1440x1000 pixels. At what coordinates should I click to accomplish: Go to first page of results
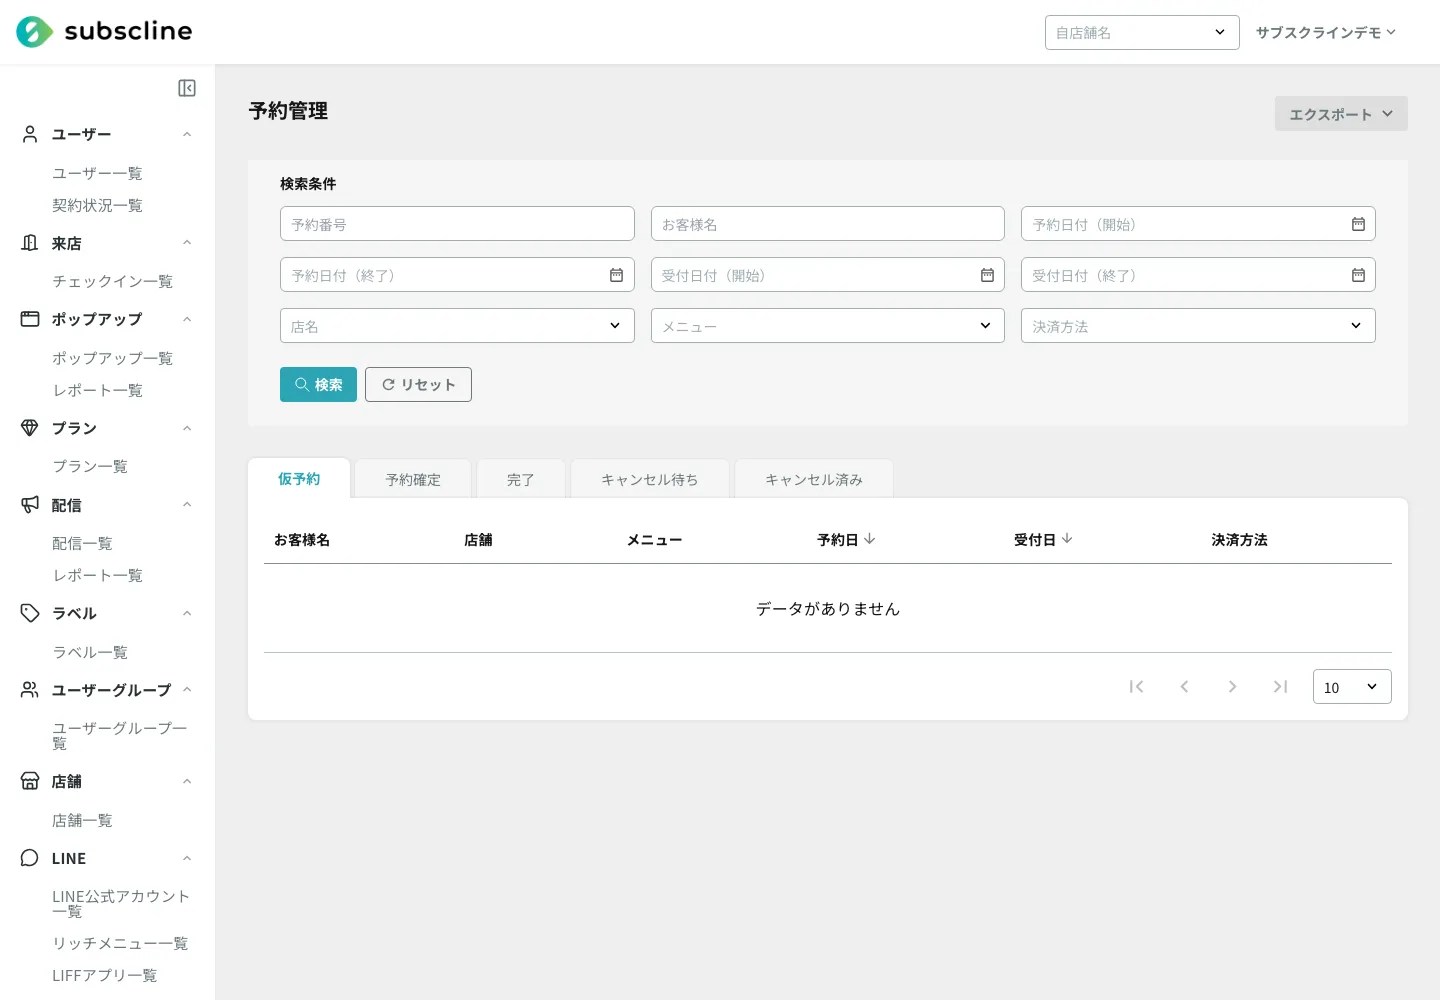click(1136, 687)
